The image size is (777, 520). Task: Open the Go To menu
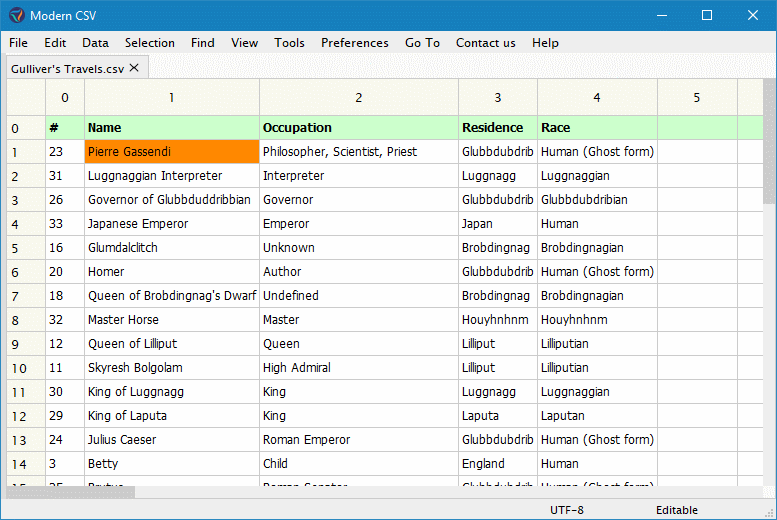[422, 43]
